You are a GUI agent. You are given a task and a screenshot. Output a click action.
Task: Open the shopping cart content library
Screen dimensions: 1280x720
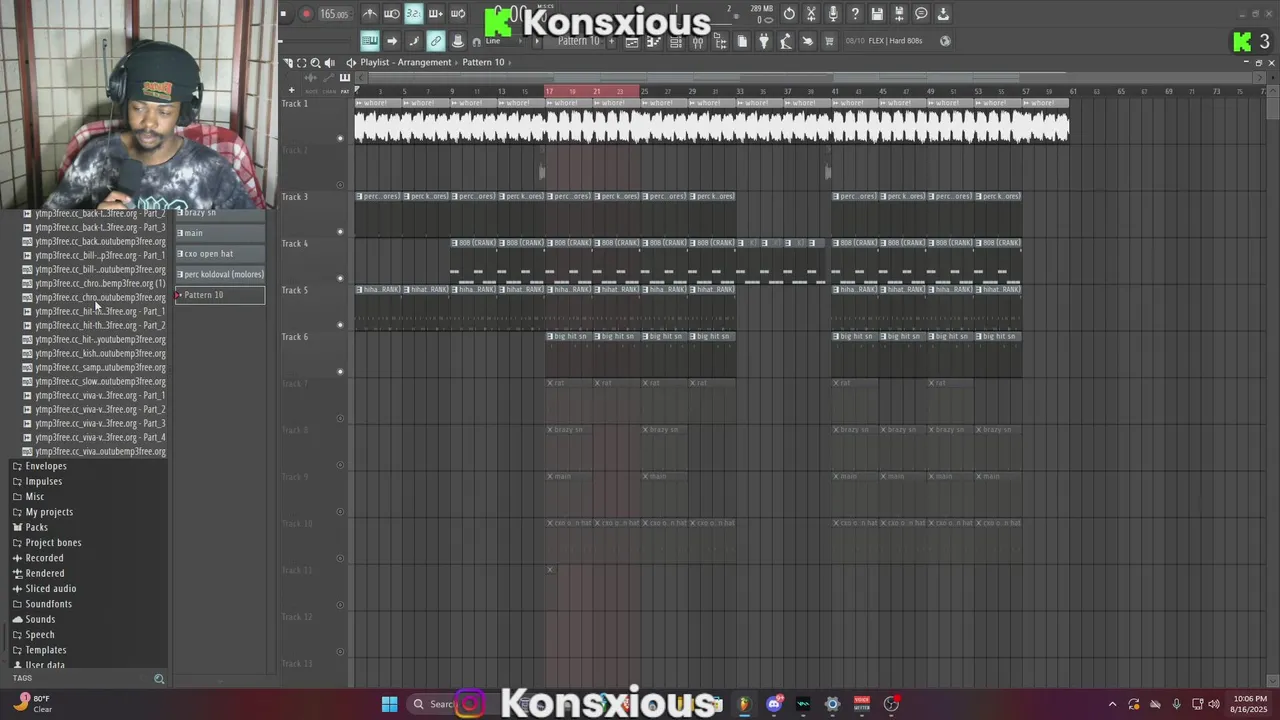pos(829,41)
